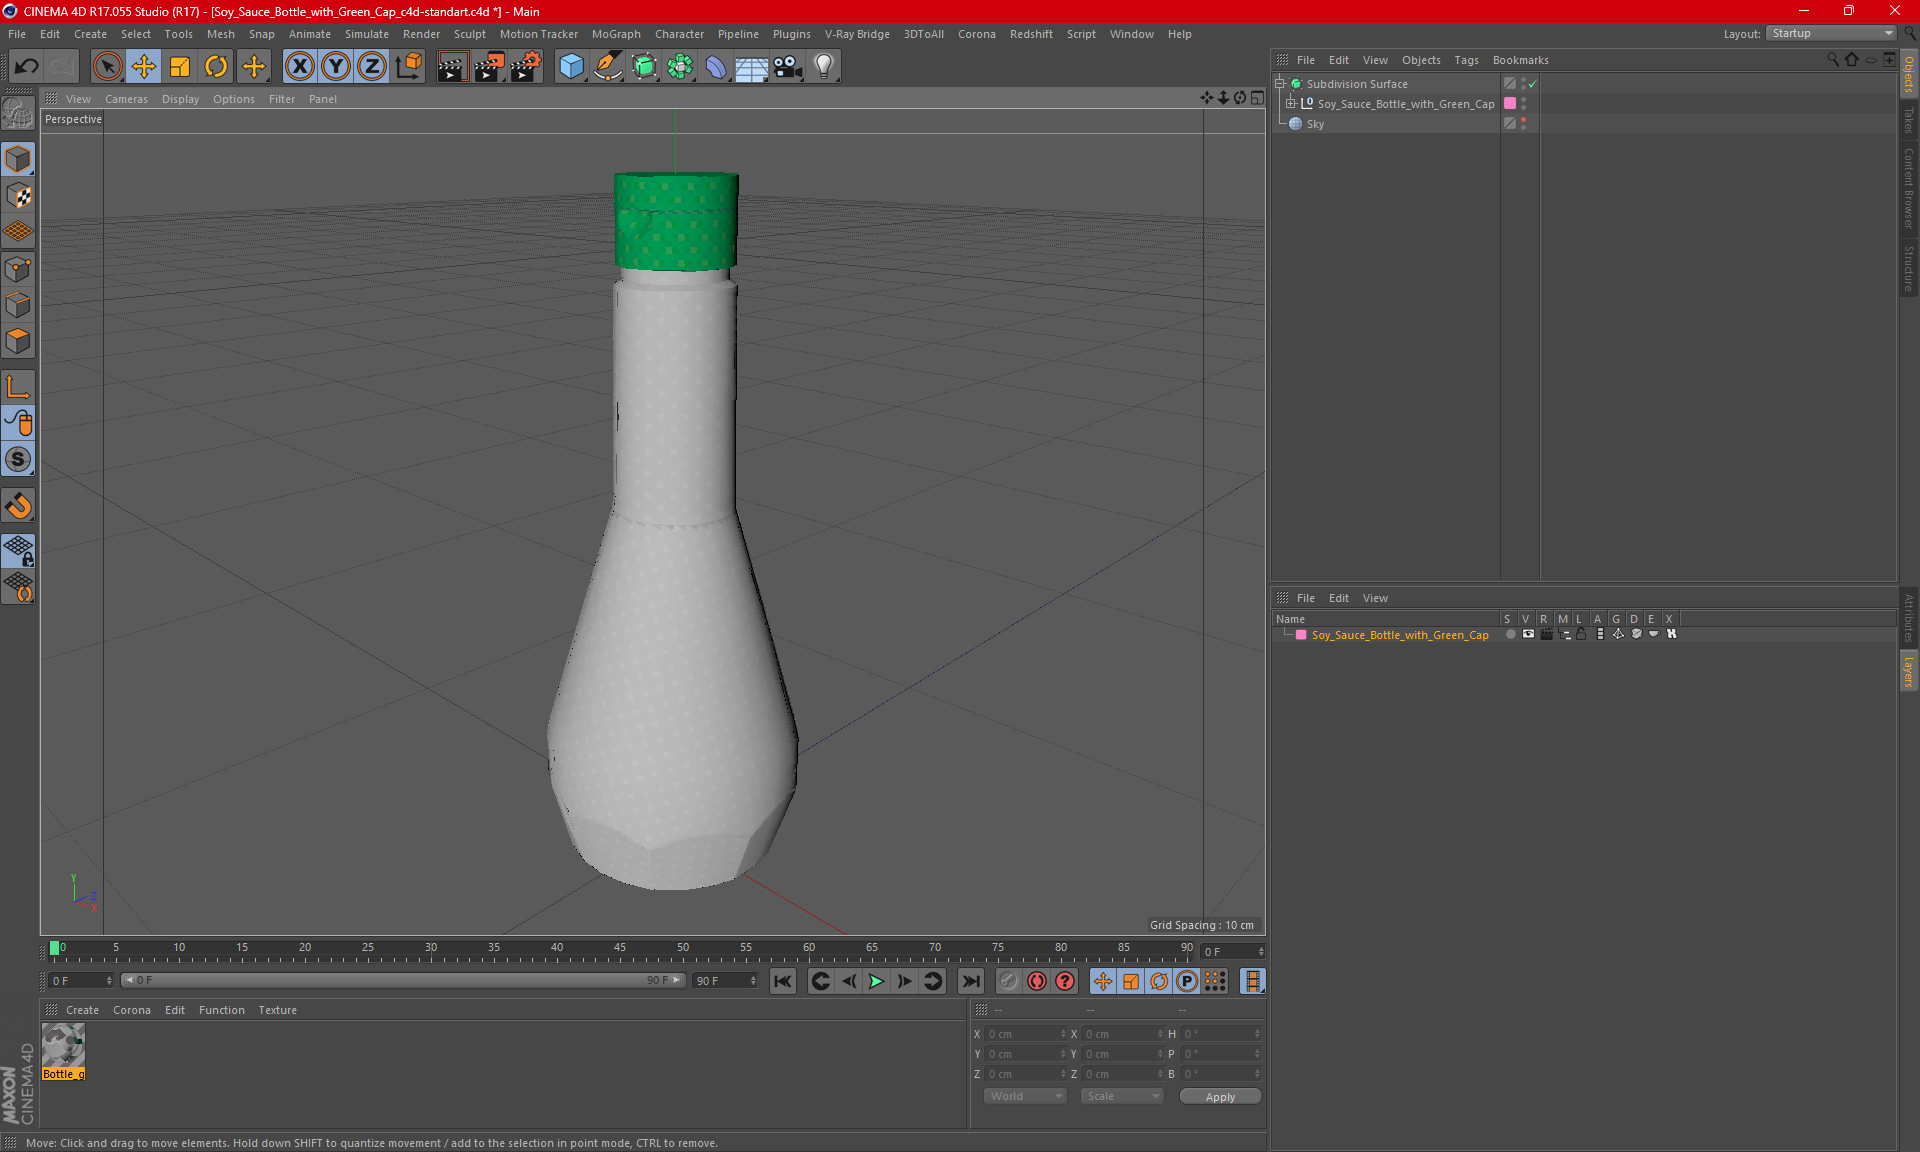Open Material manager Create menu
This screenshot has height=1152, width=1920.
coord(82,1010)
